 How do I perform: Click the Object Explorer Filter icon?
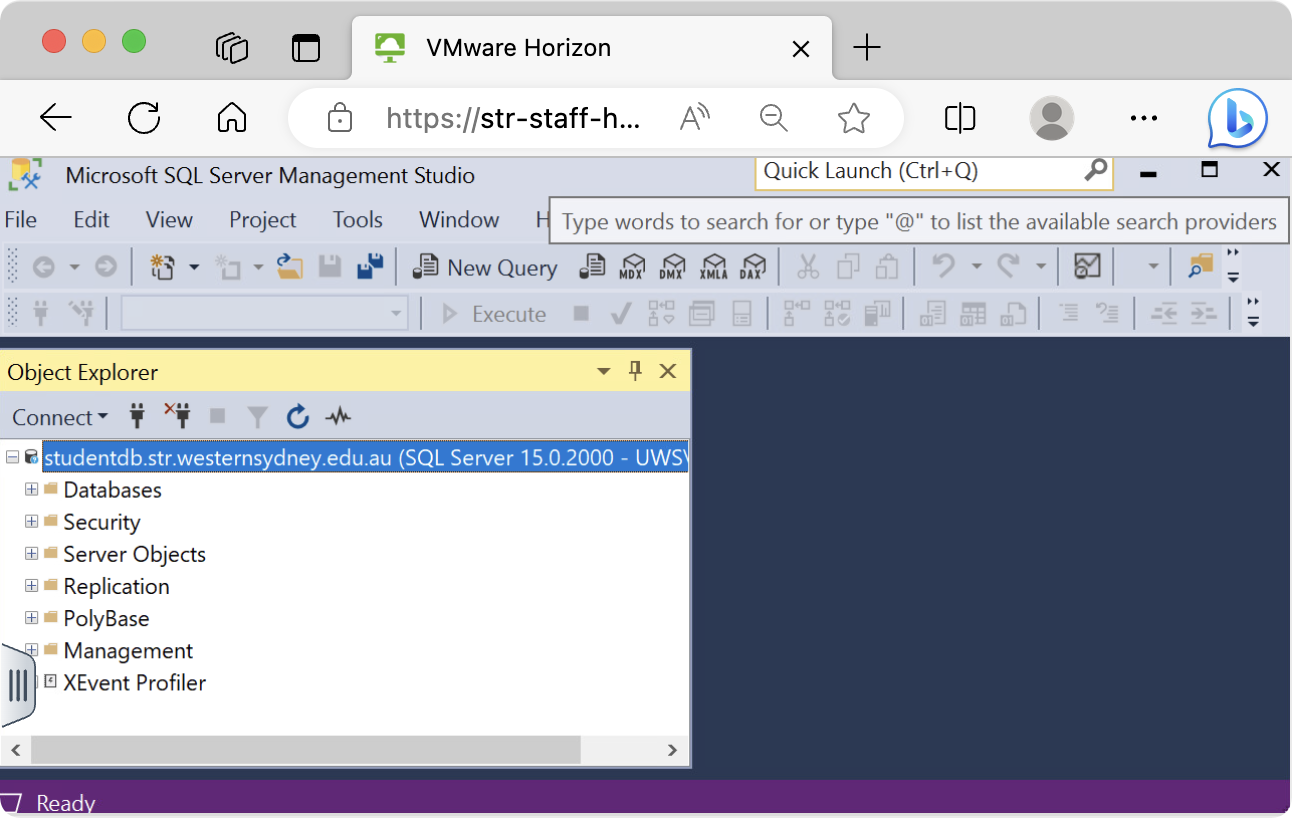point(258,416)
